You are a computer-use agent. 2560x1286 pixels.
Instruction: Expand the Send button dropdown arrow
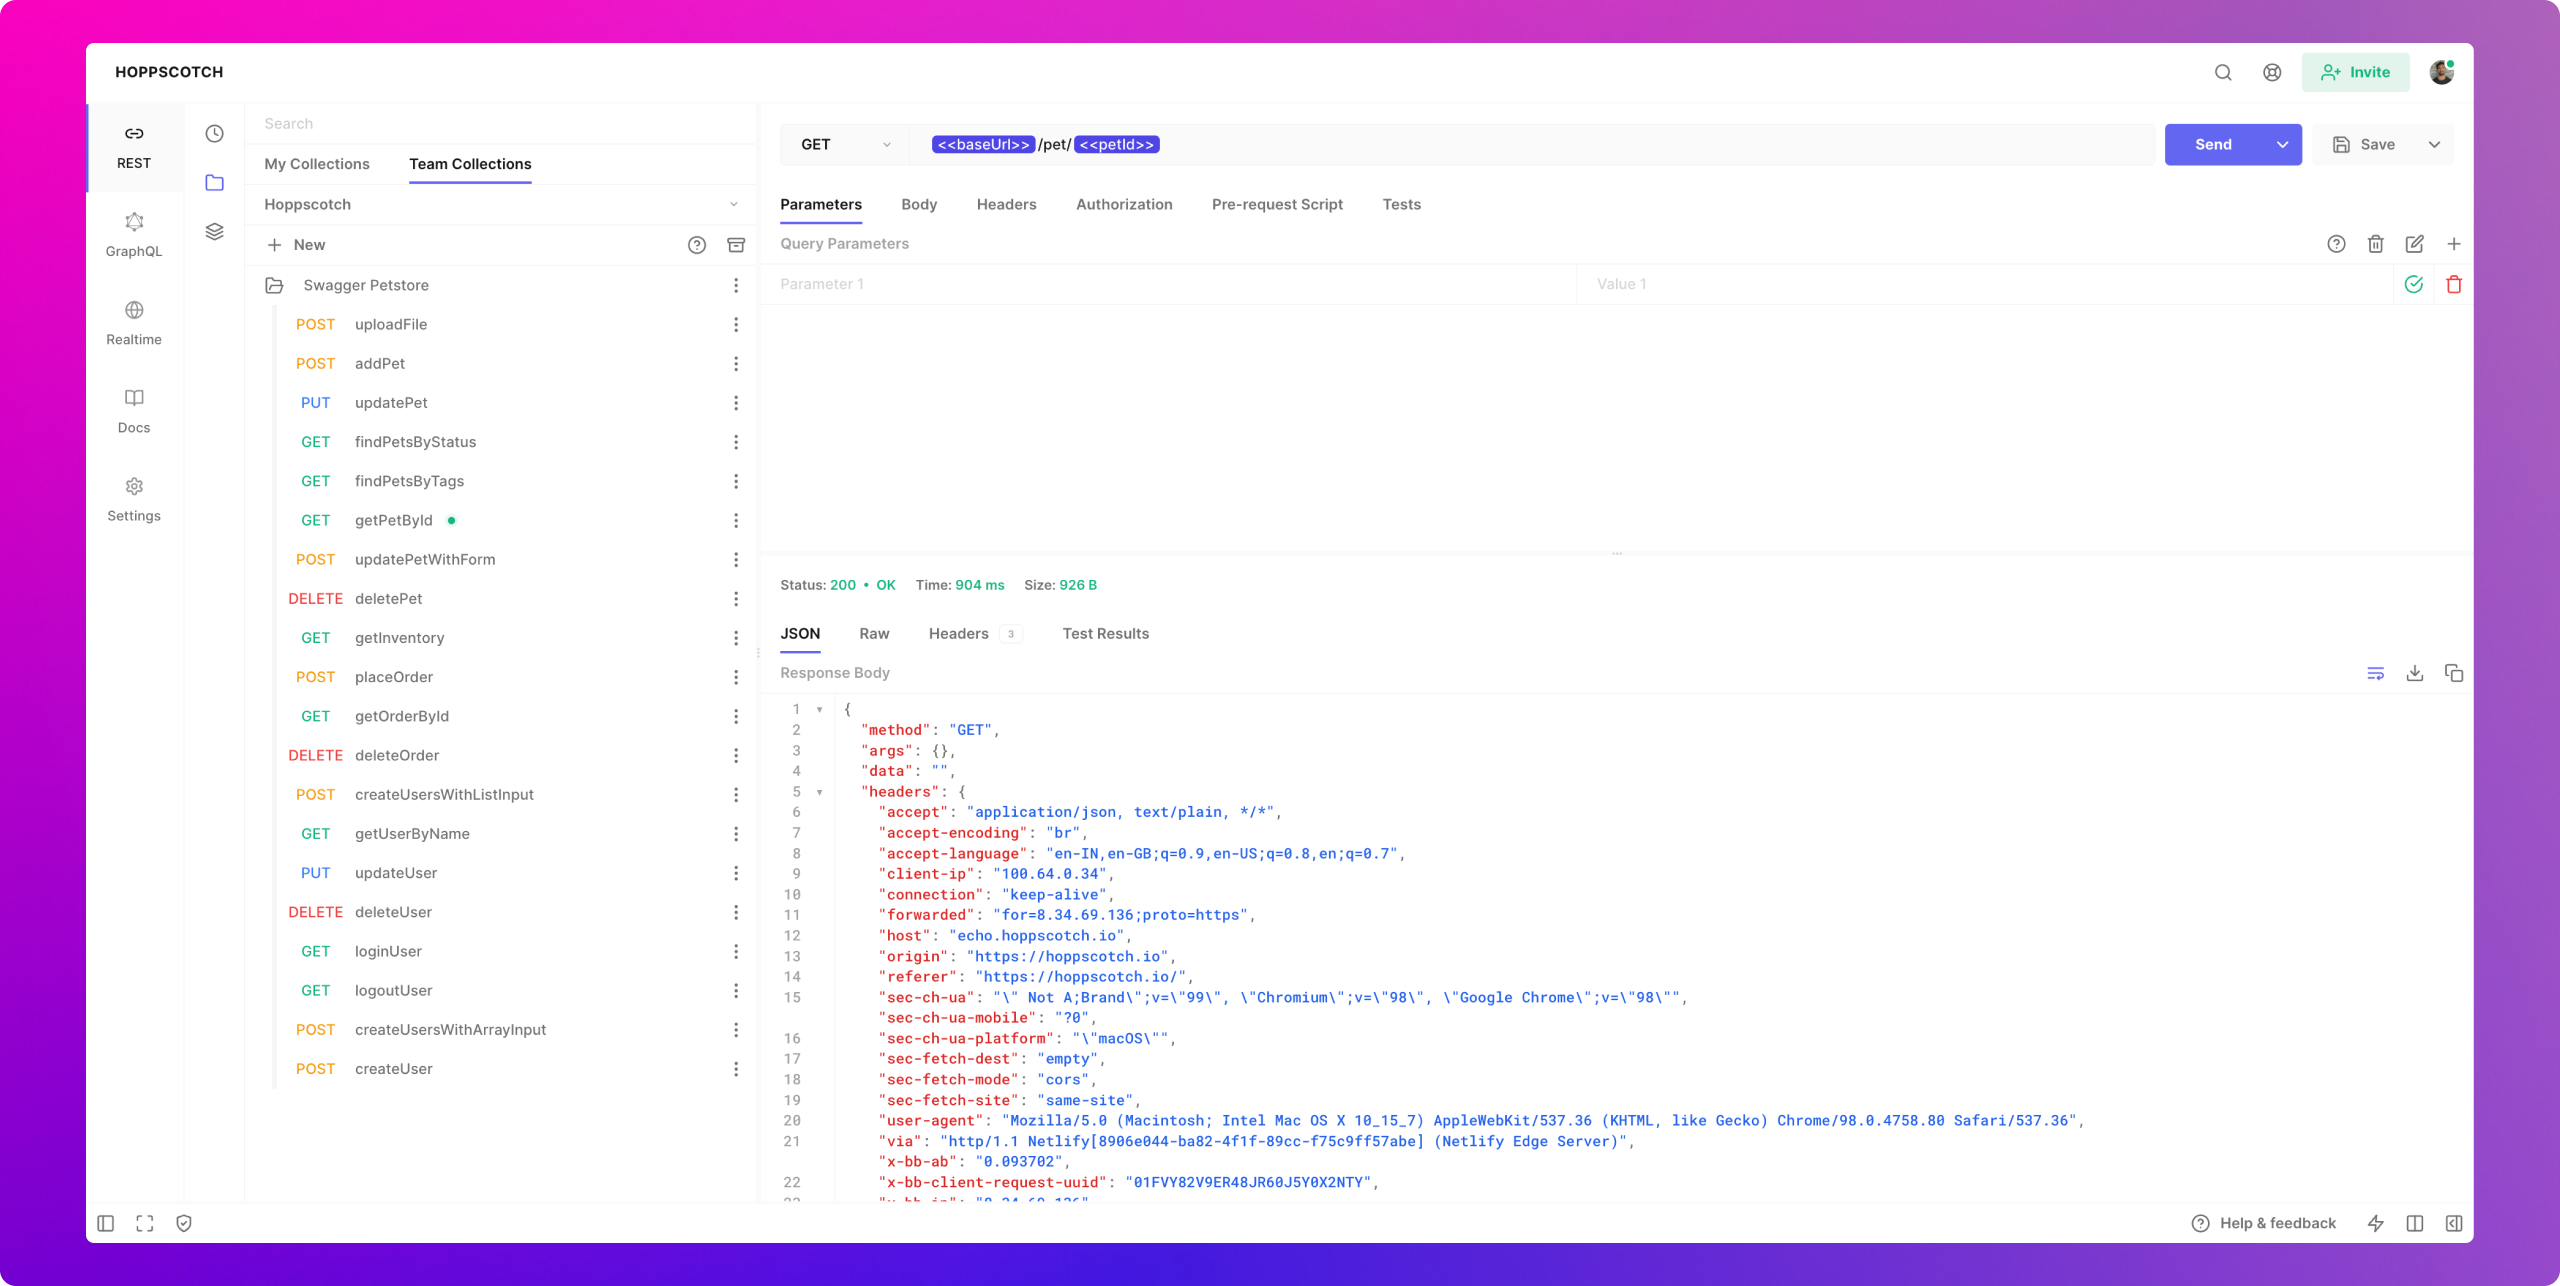point(2282,145)
